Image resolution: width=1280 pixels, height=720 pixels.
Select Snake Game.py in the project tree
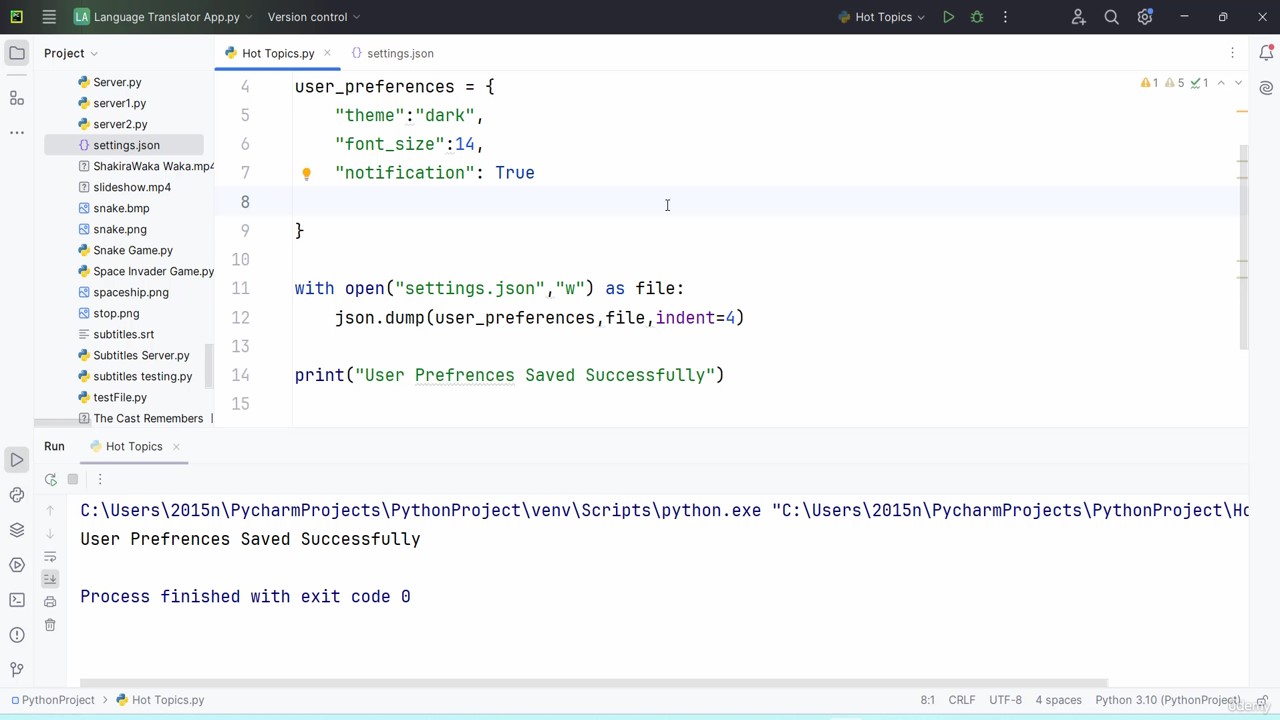133,250
